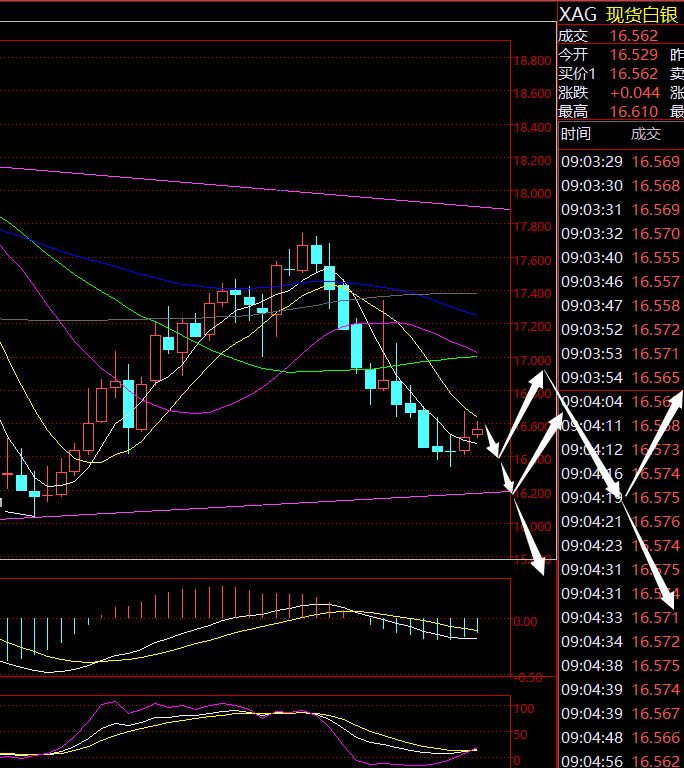Click the 100 label on oscillator axis

coord(524,708)
